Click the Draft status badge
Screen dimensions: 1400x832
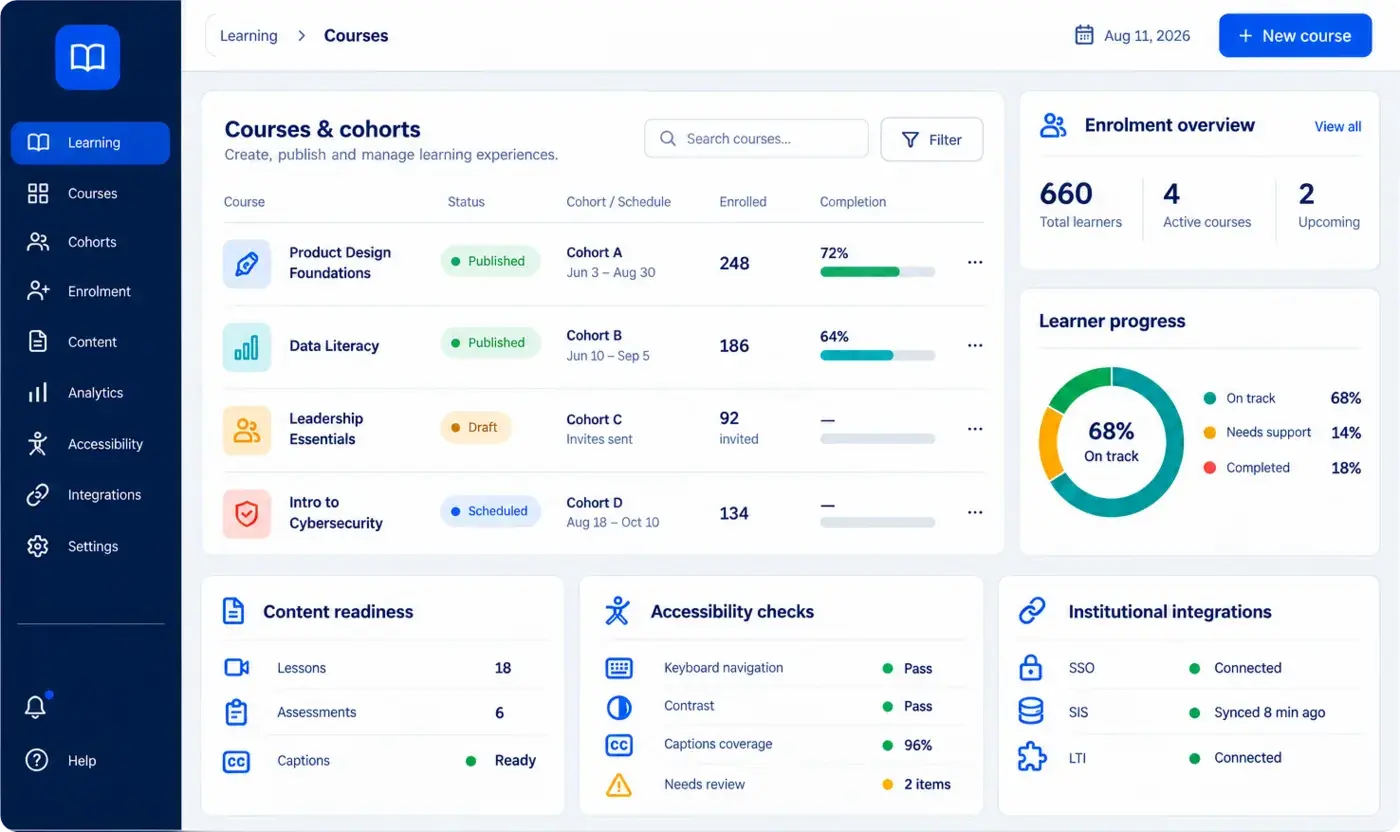click(475, 427)
